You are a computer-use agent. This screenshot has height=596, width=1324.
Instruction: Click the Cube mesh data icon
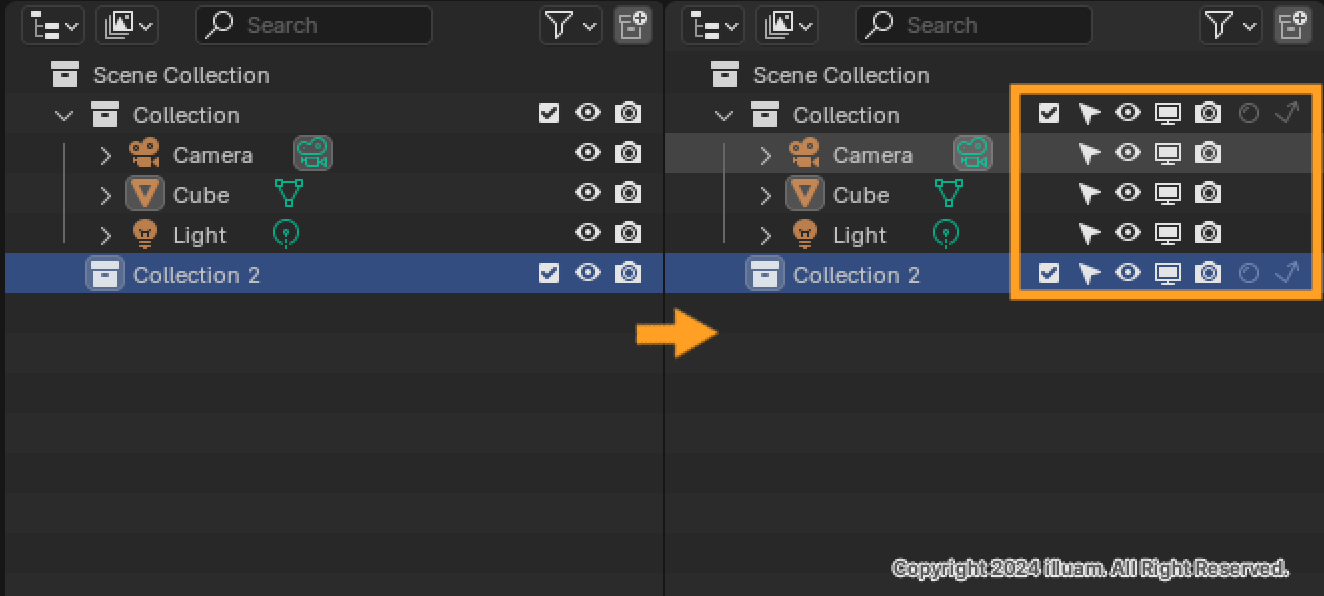pos(288,194)
